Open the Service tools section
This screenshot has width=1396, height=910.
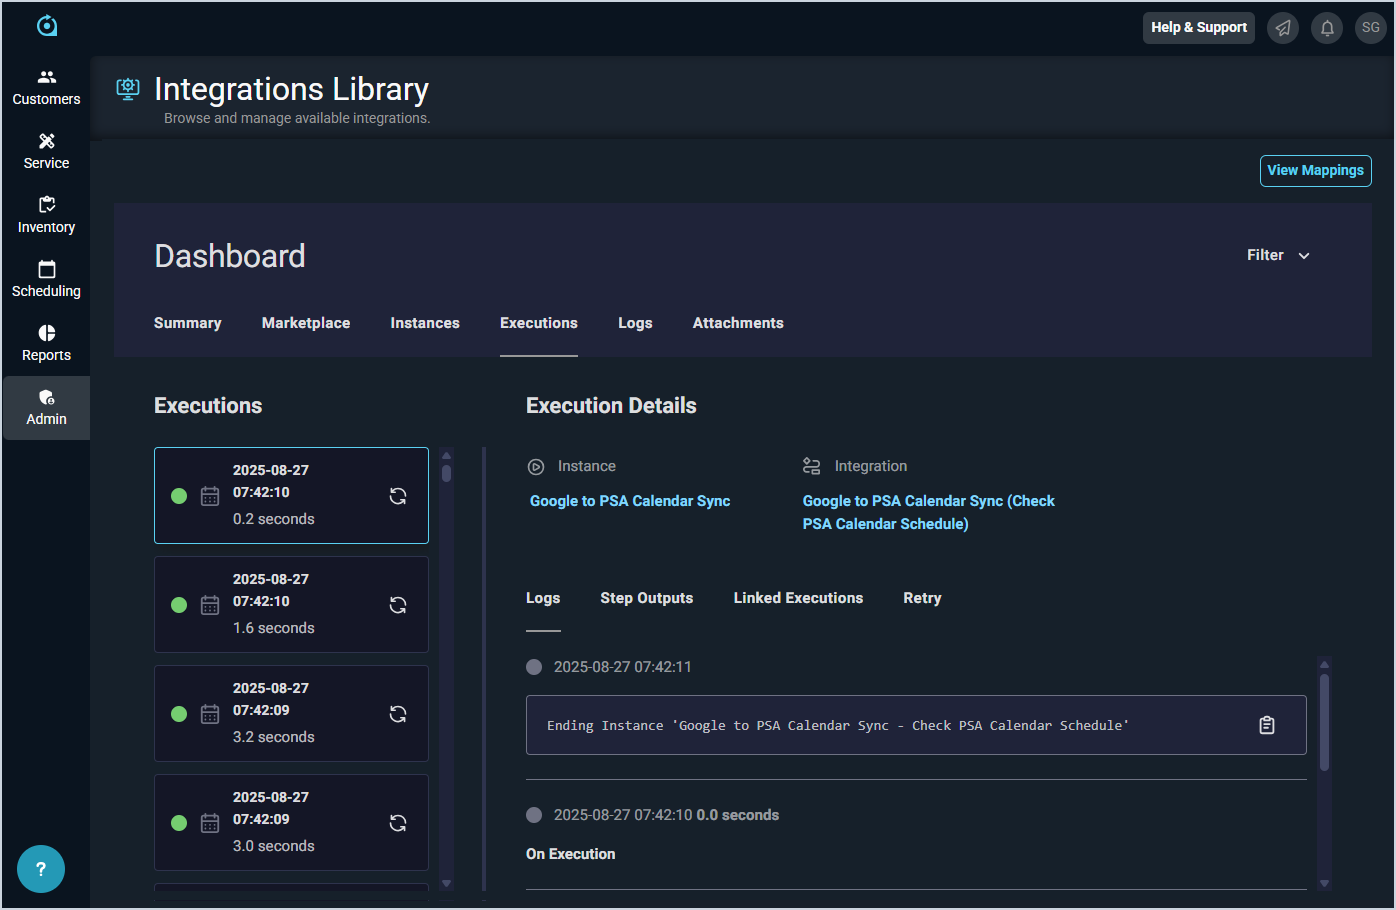(46, 152)
